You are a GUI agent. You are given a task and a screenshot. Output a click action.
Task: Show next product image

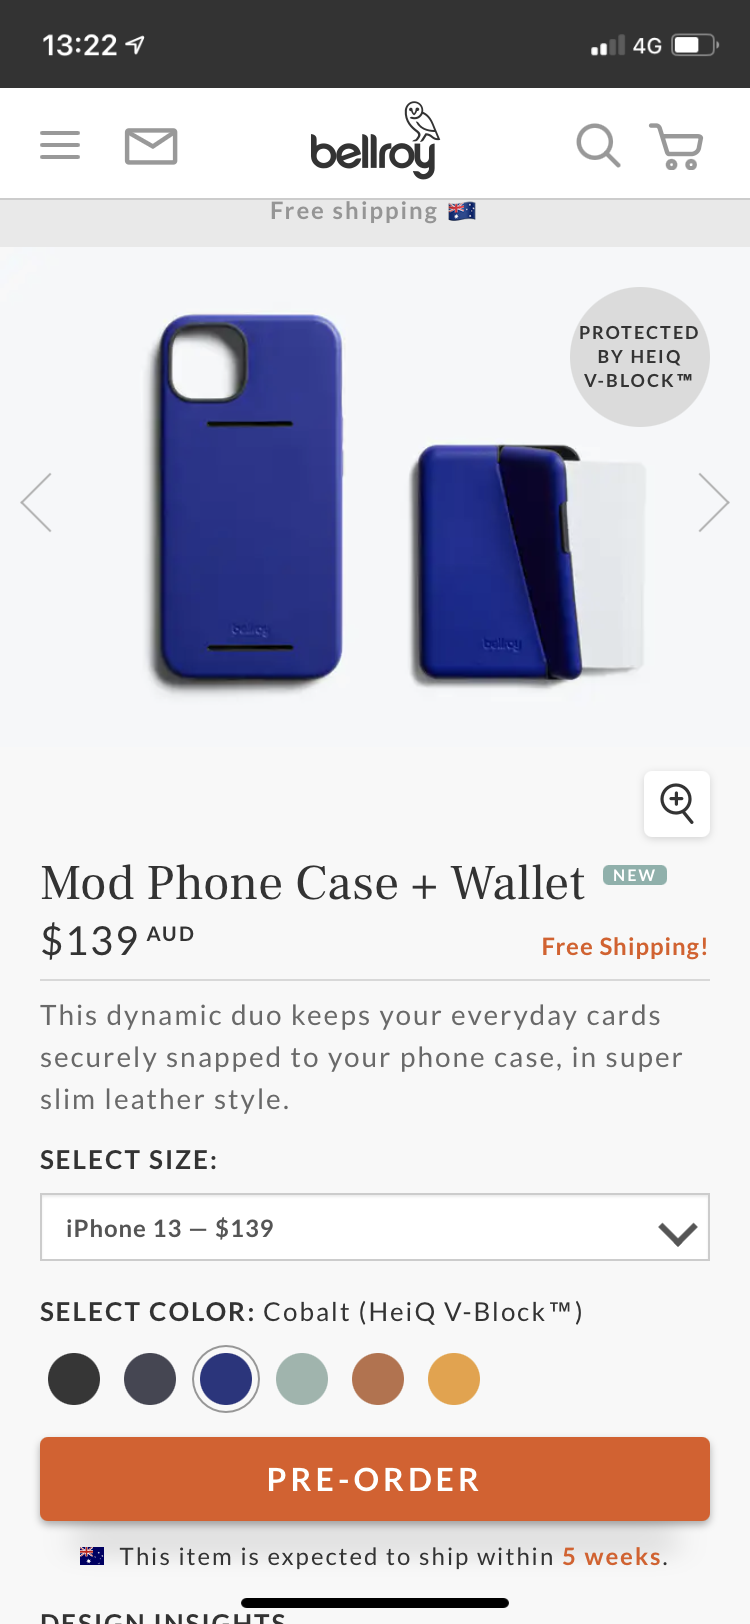pyautogui.click(x=713, y=502)
